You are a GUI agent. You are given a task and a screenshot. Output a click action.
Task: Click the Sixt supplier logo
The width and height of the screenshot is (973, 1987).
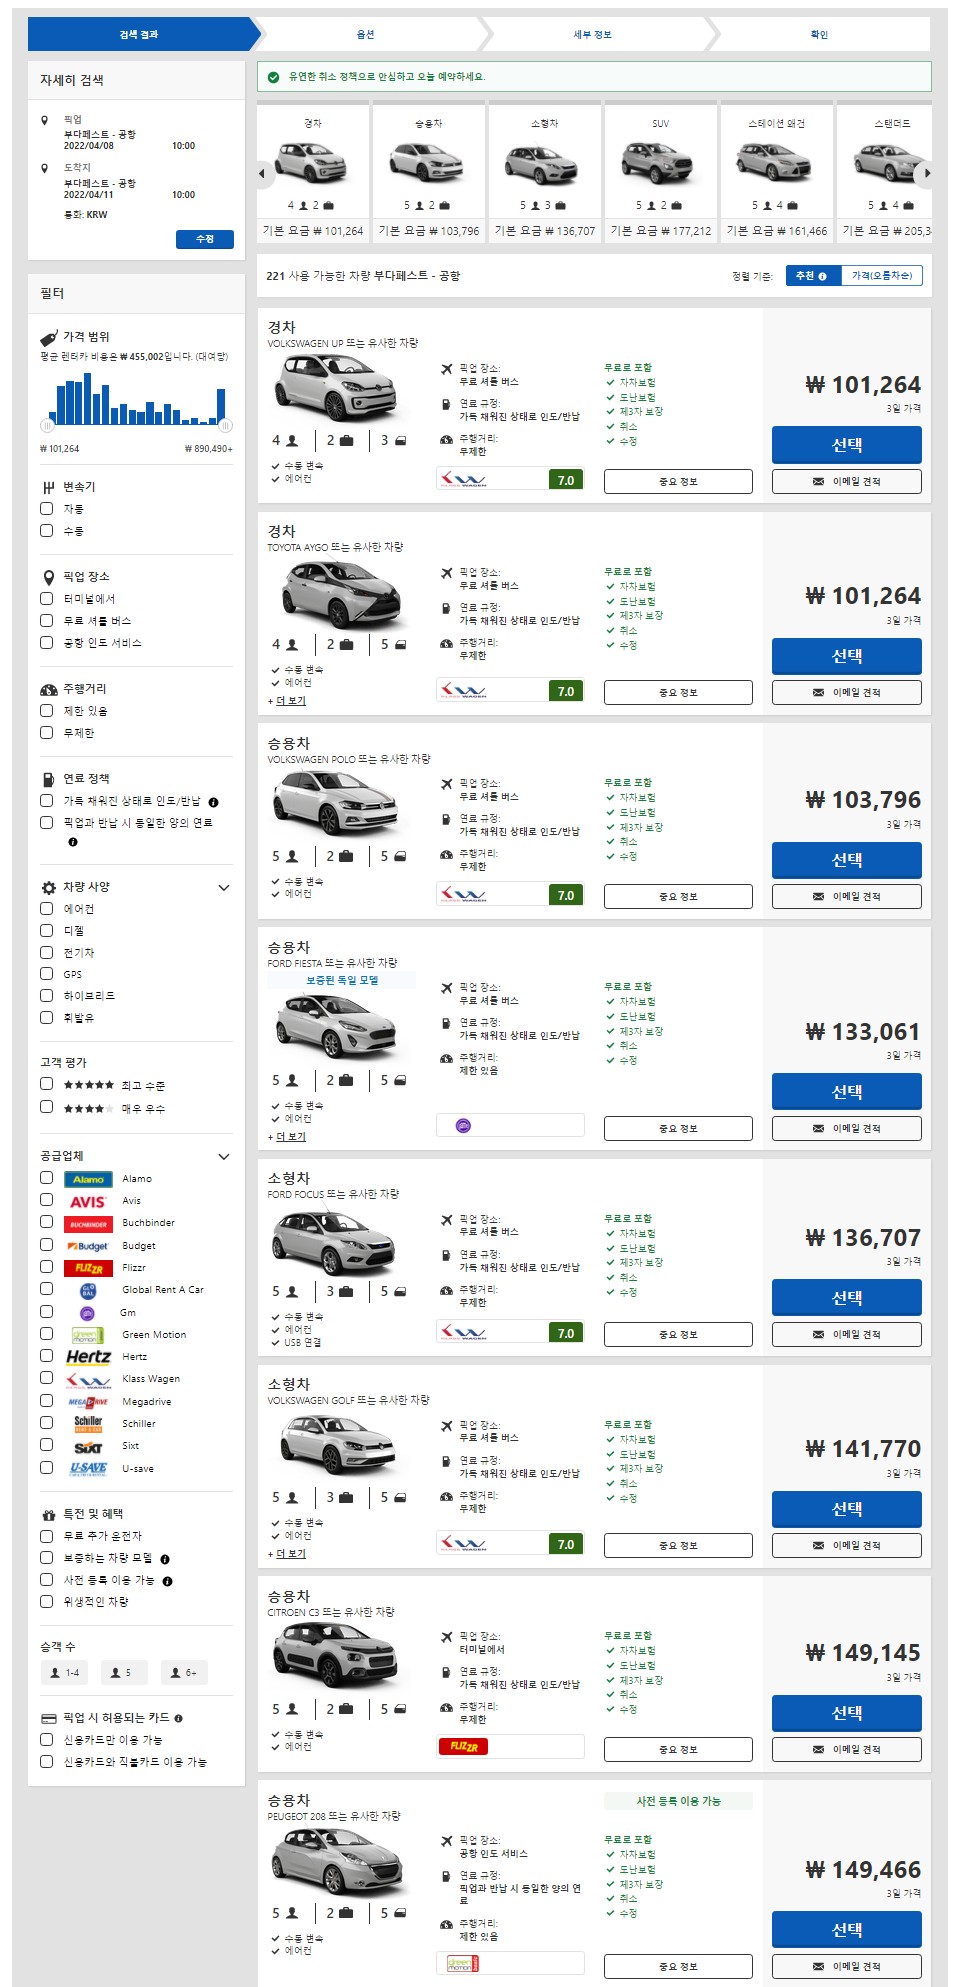pyautogui.click(x=88, y=1447)
